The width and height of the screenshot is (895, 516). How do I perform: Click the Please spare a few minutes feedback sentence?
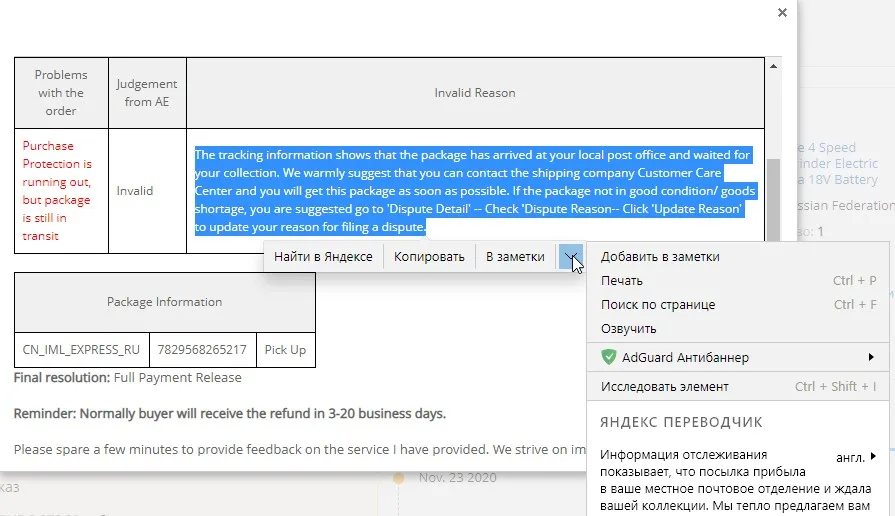tap(300, 450)
